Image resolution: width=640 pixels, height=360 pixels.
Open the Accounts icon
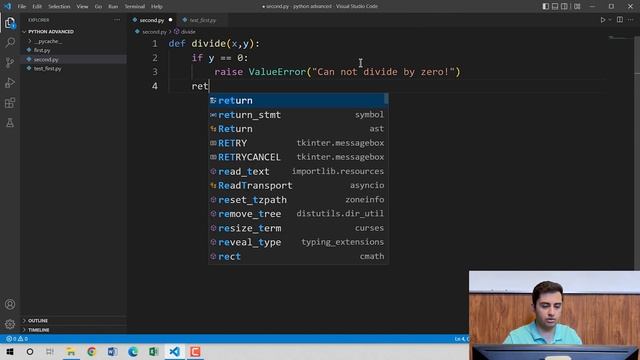[x=10, y=304]
